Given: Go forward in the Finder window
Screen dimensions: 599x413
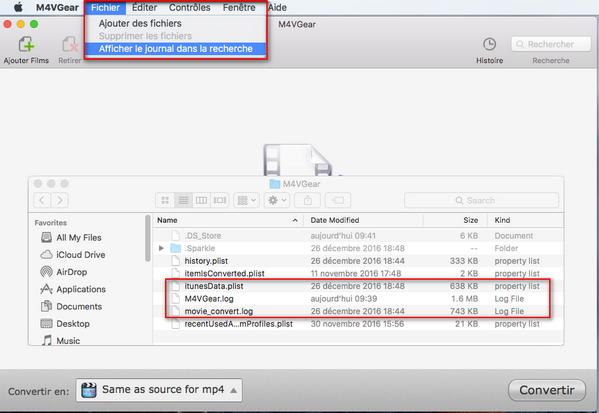Looking at the screenshot, I should (x=60, y=200).
